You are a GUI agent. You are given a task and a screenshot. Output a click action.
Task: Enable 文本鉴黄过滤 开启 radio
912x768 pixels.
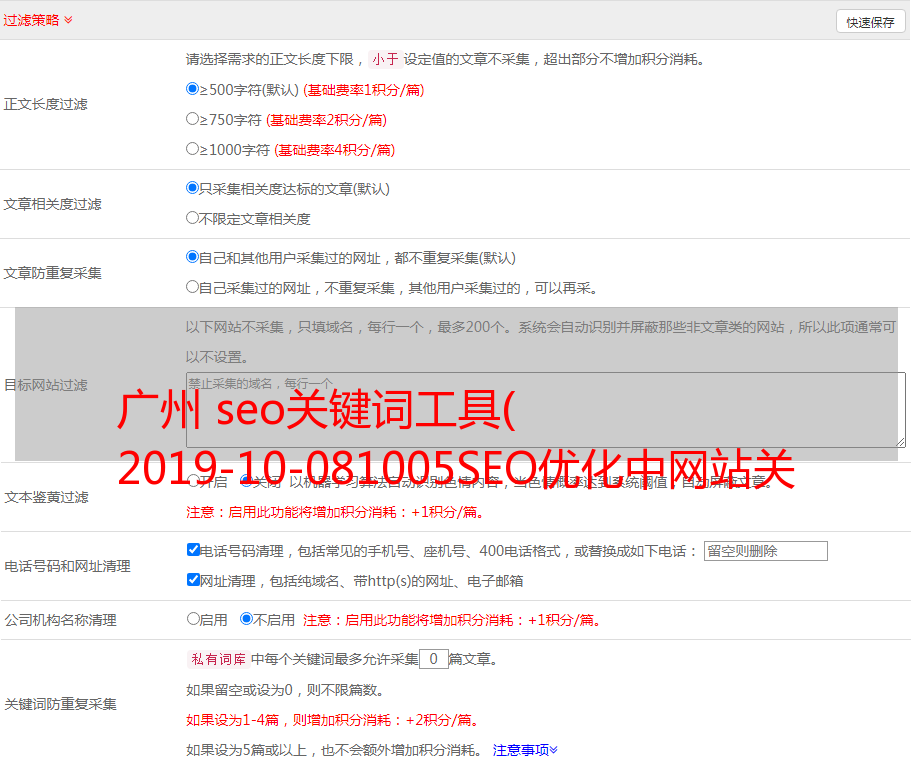point(193,481)
